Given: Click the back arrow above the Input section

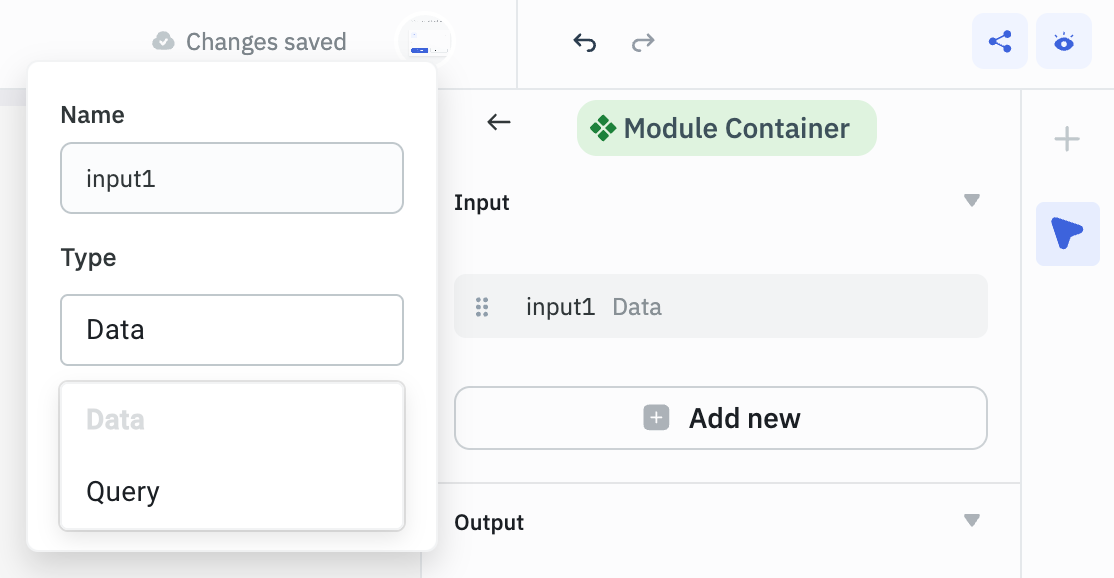Looking at the screenshot, I should click(x=498, y=121).
